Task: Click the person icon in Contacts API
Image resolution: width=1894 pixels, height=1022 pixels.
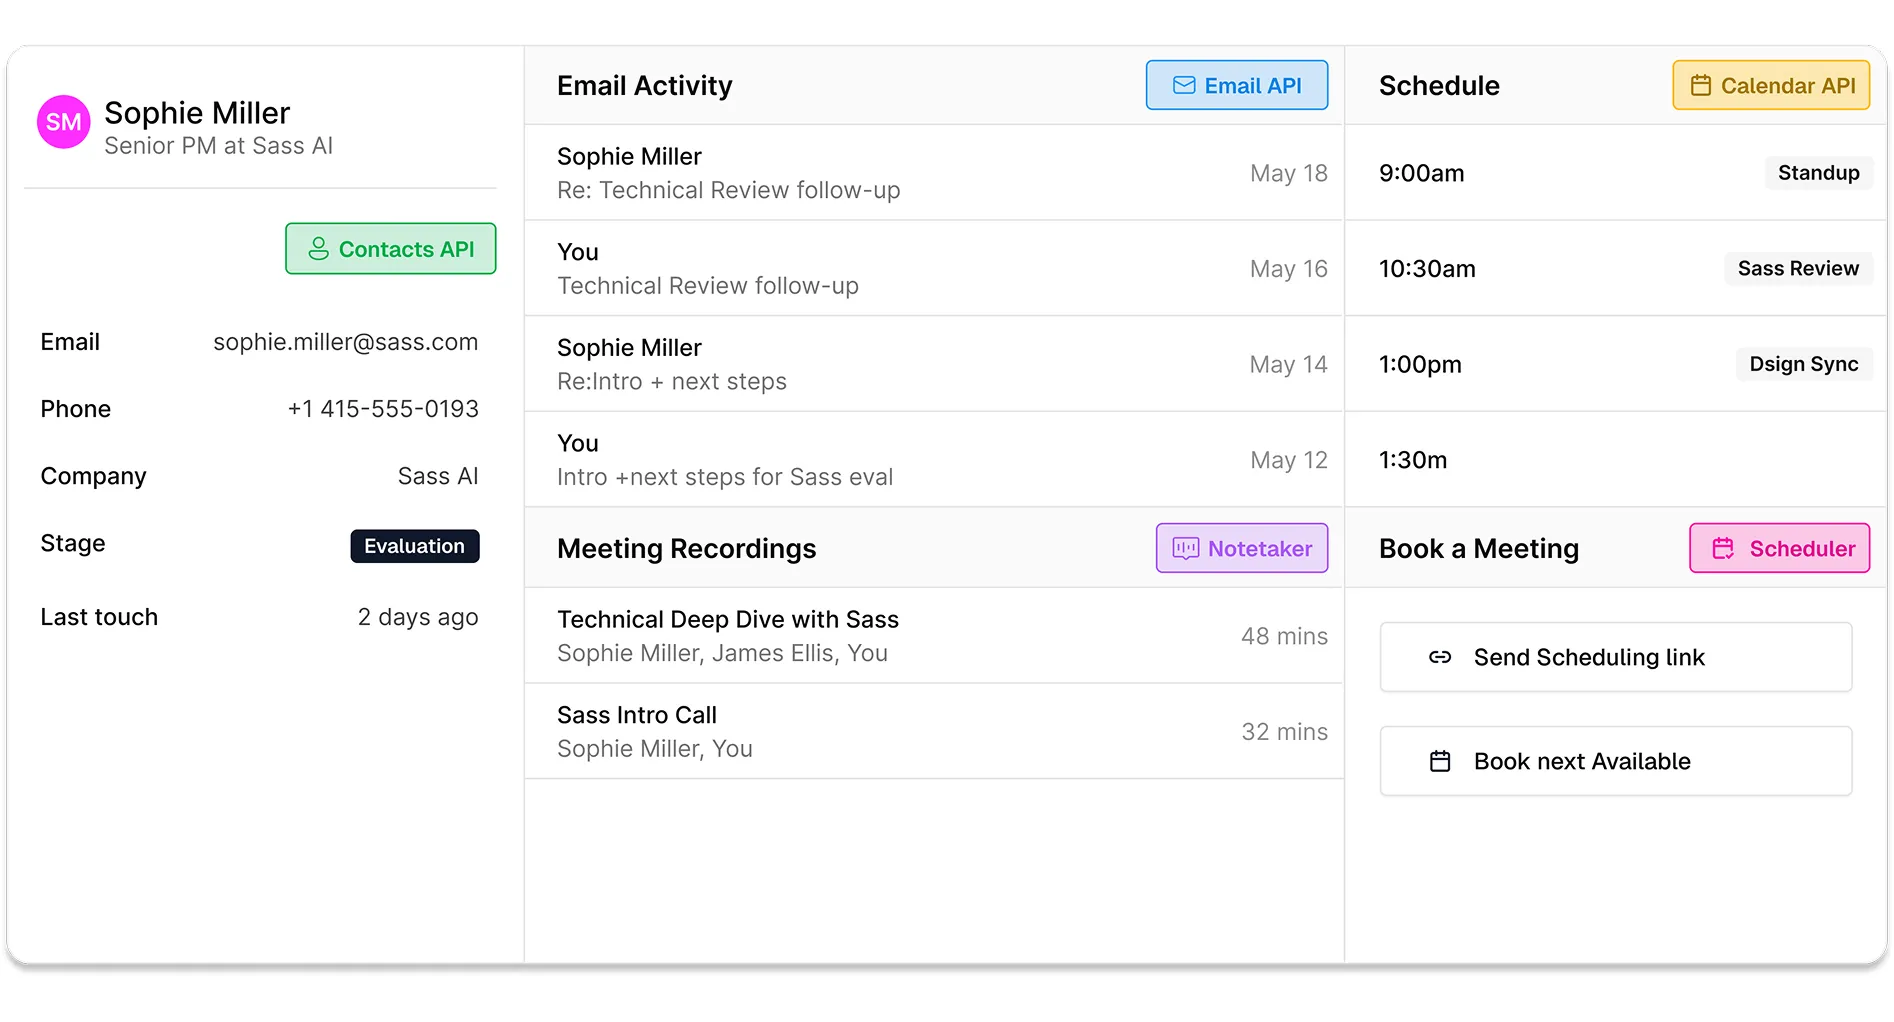Action: click(x=318, y=249)
